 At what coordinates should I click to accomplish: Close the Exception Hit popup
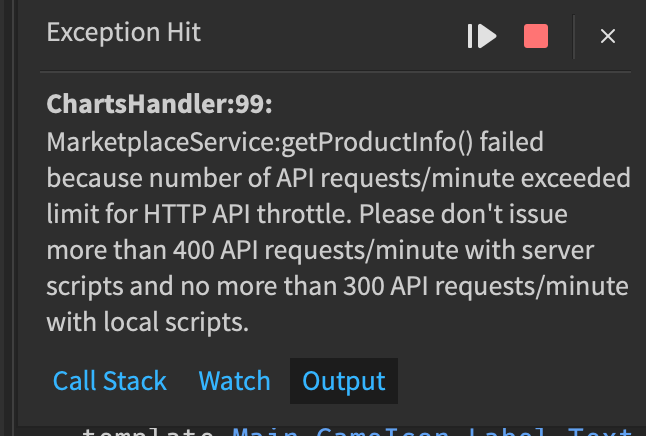point(608,36)
